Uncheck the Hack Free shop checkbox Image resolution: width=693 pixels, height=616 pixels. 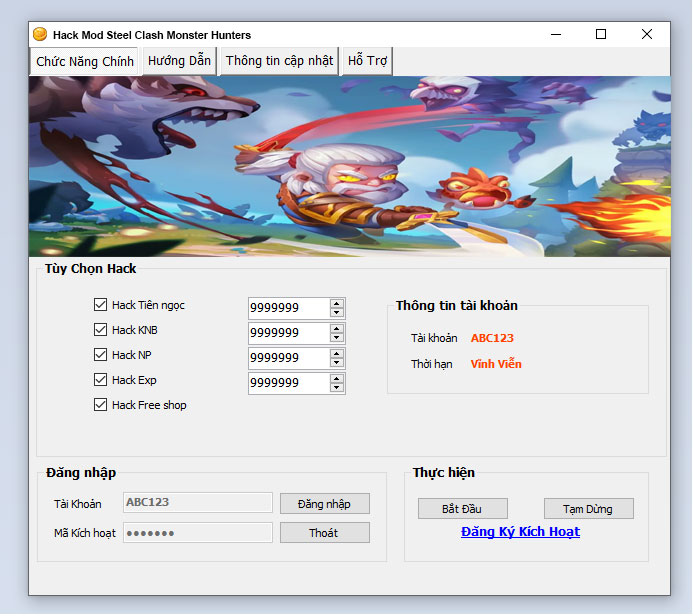tap(100, 405)
